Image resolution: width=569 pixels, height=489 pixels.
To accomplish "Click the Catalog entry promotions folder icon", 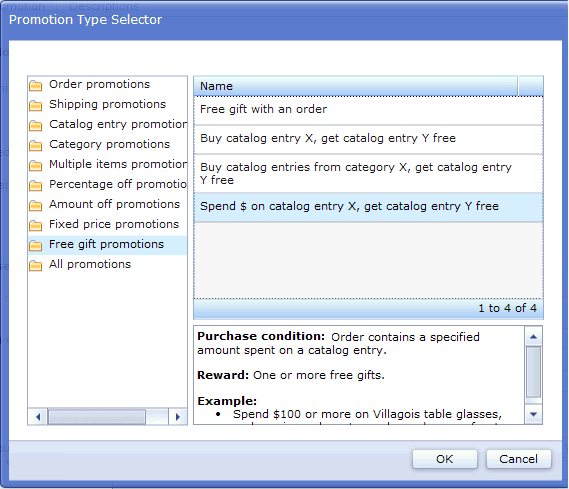I will pos(36,126).
